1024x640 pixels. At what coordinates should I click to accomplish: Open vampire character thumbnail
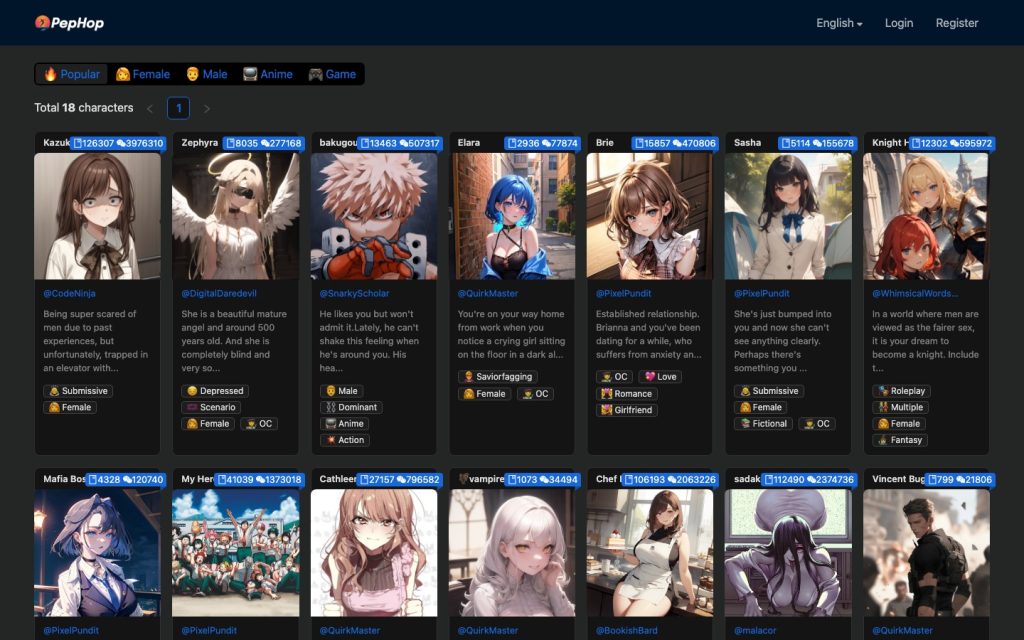512,553
